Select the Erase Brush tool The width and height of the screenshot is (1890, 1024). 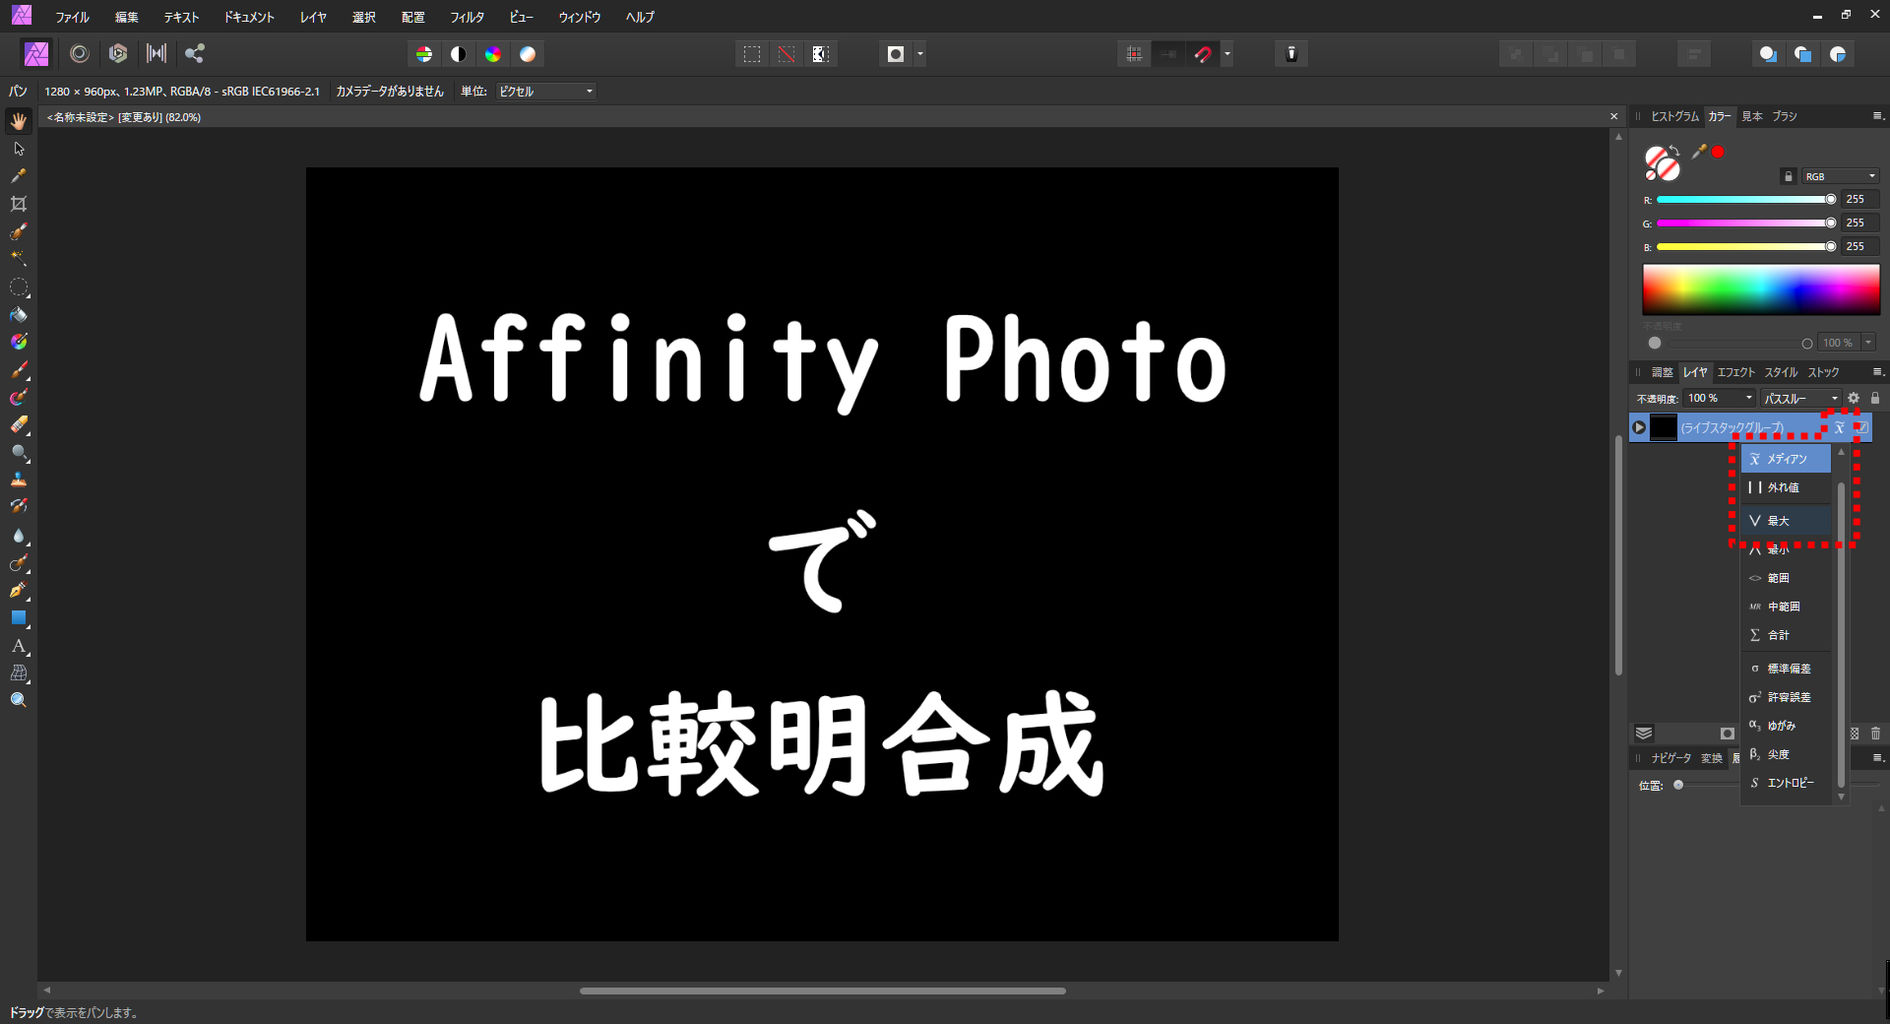coord(19,426)
